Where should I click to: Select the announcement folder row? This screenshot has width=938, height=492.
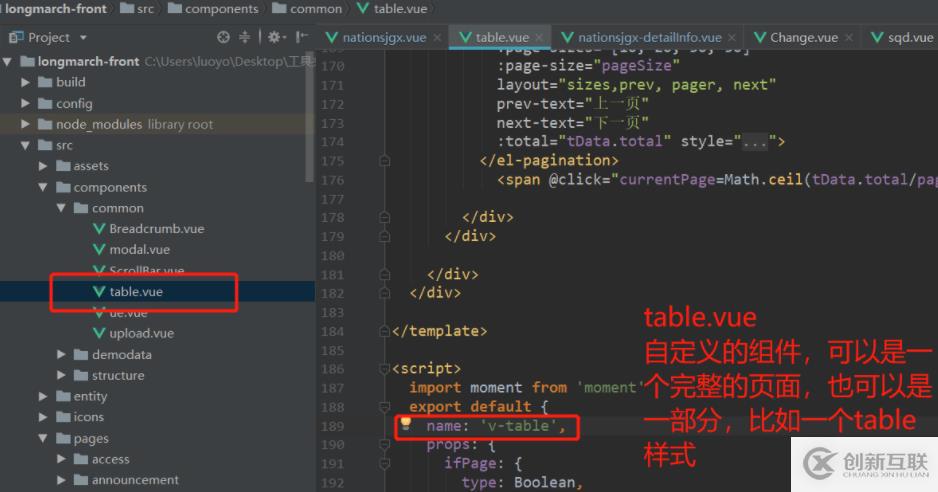[x=157, y=480]
